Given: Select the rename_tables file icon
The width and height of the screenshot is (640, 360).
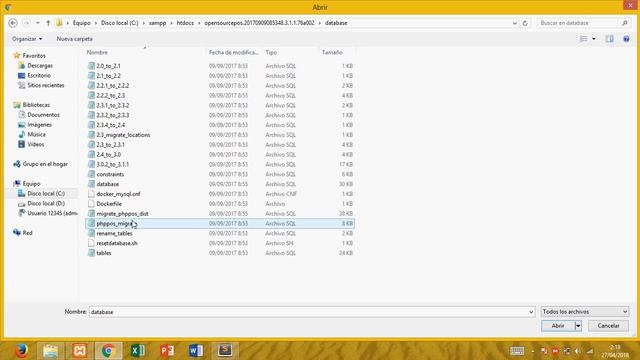Looking at the screenshot, I should (x=91, y=233).
